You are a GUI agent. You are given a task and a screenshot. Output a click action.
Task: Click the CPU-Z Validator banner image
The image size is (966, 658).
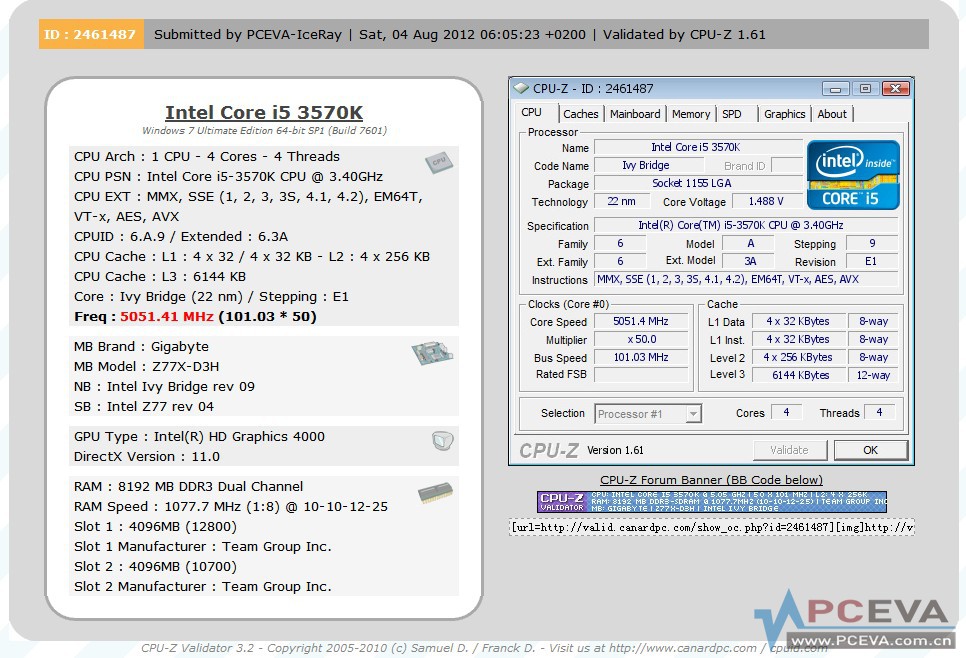[x=712, y=502]
